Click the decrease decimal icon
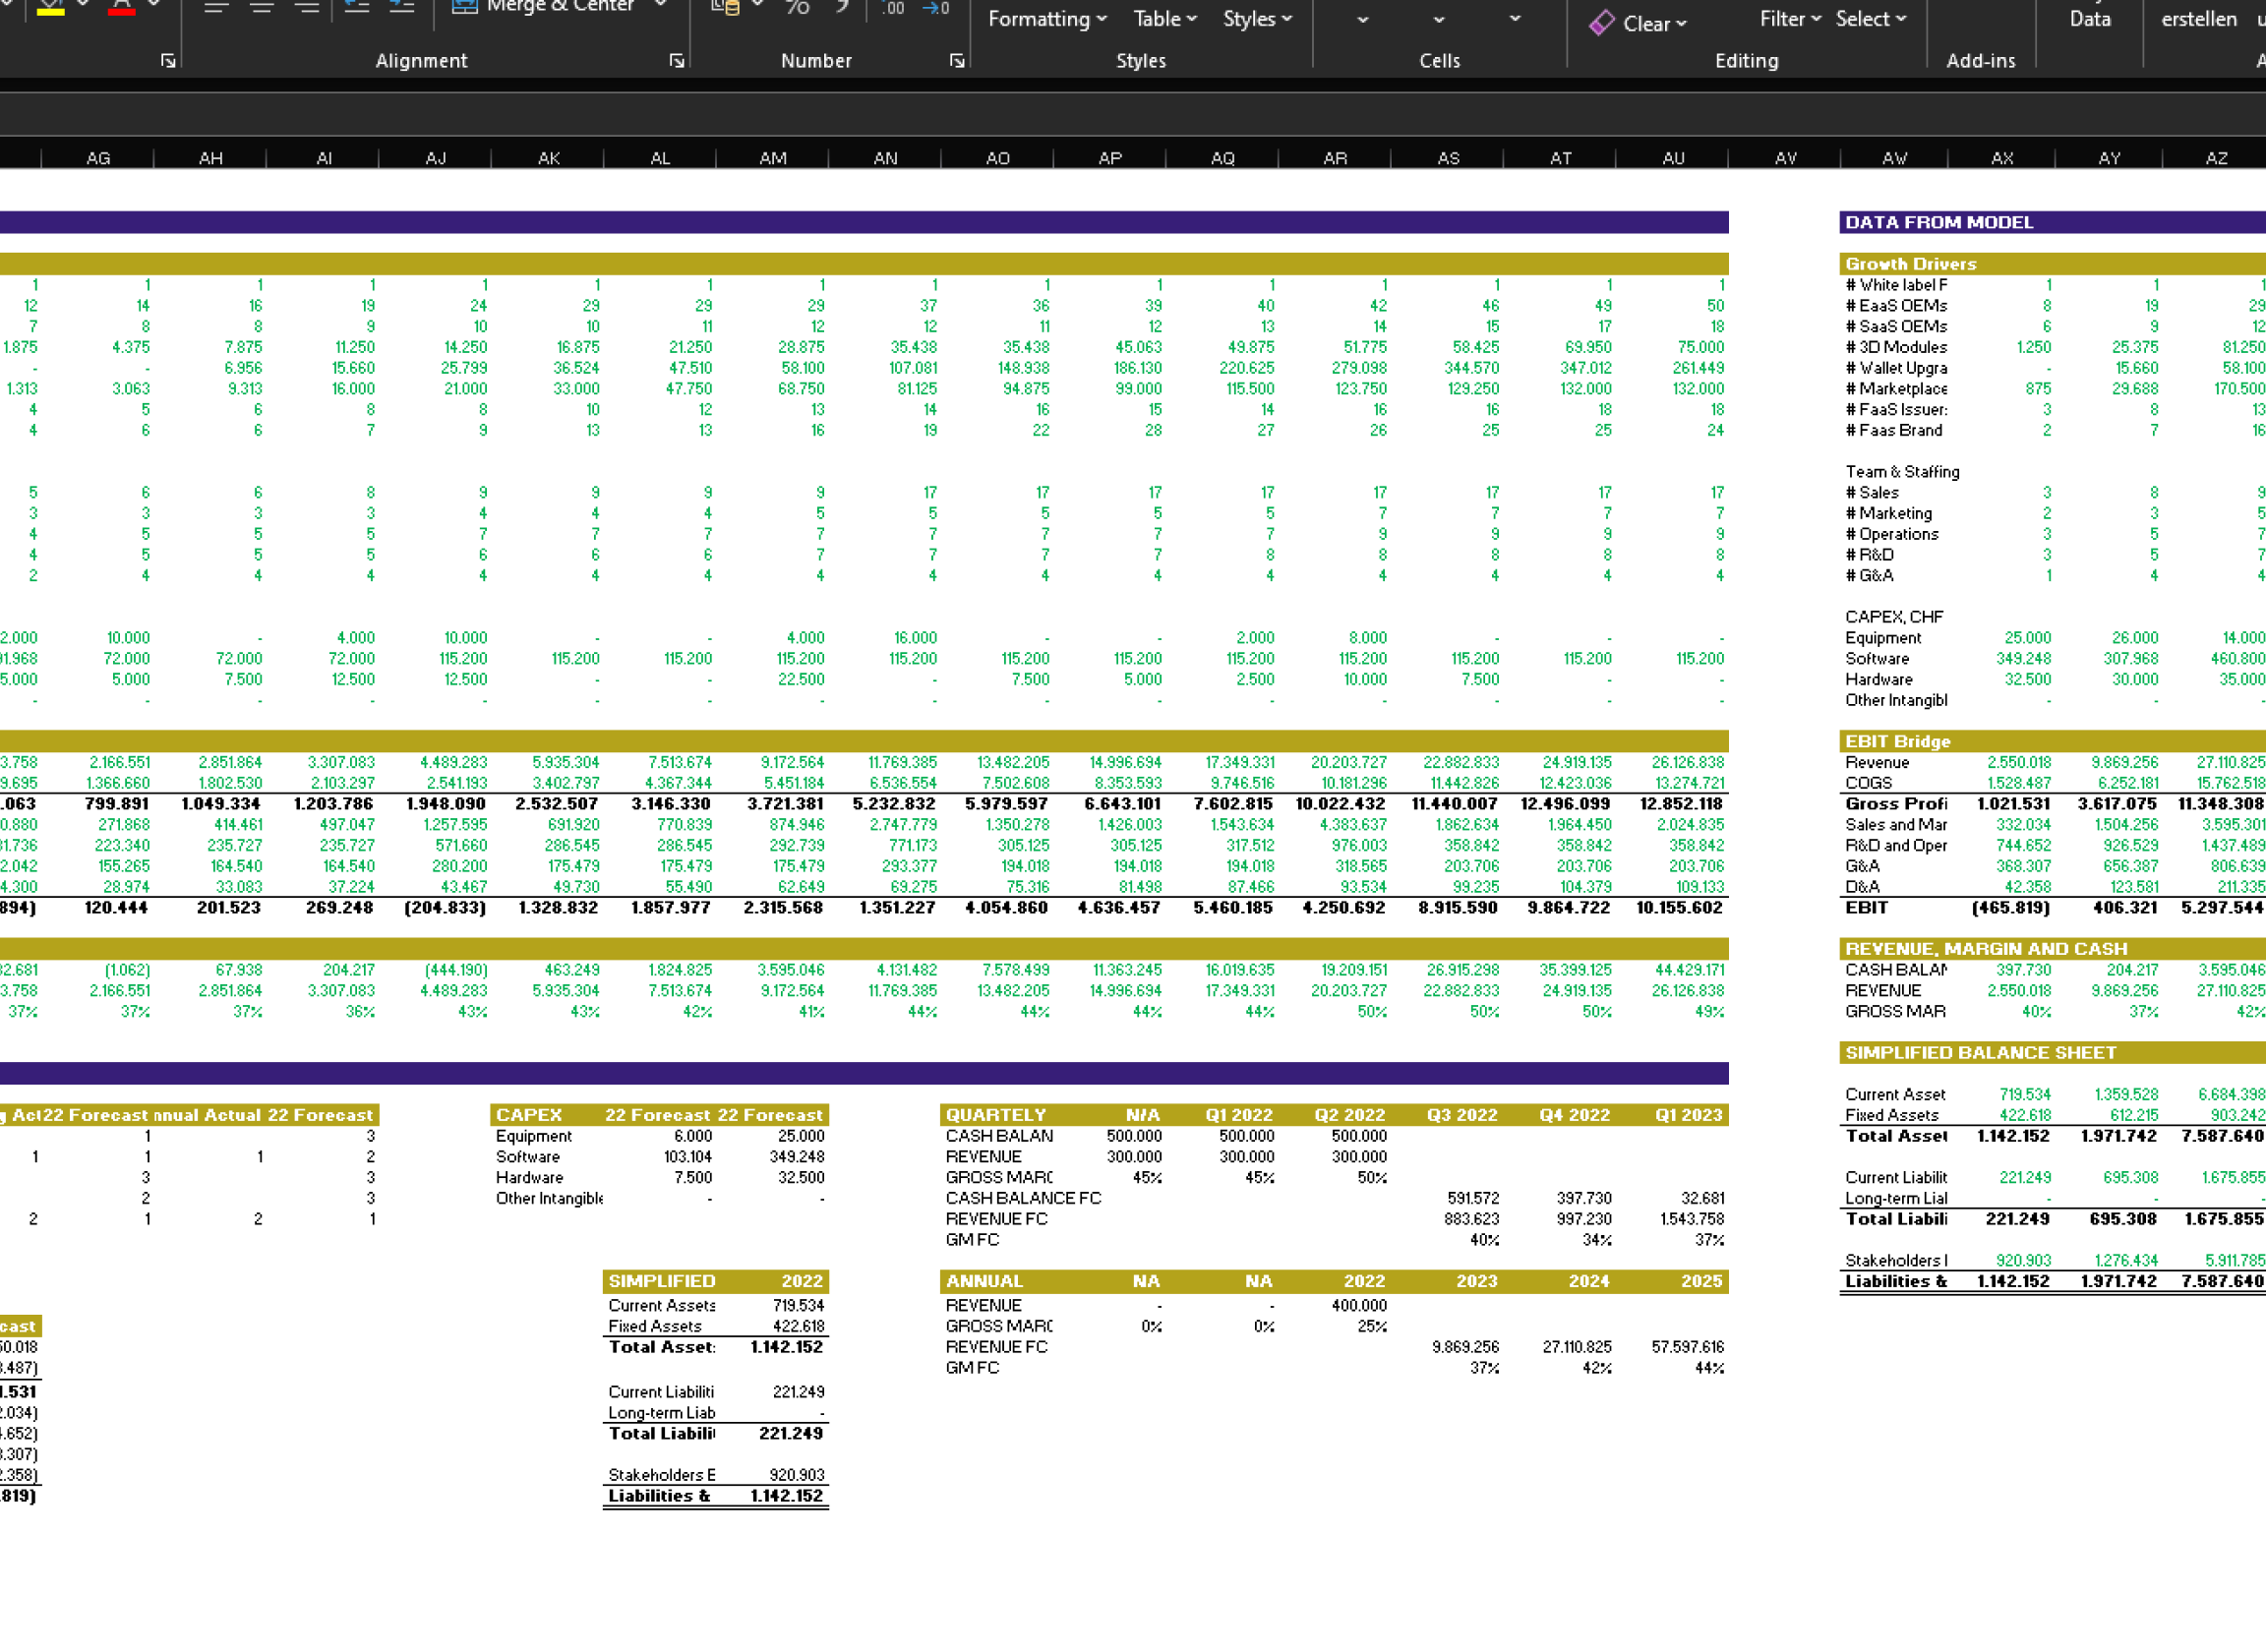The image size is (2266, 1652). click(936, 8)
